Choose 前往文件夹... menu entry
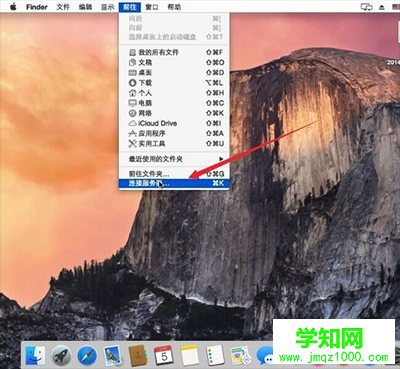Viewport: 400px width, 369px height. click(x=174, y=174)
